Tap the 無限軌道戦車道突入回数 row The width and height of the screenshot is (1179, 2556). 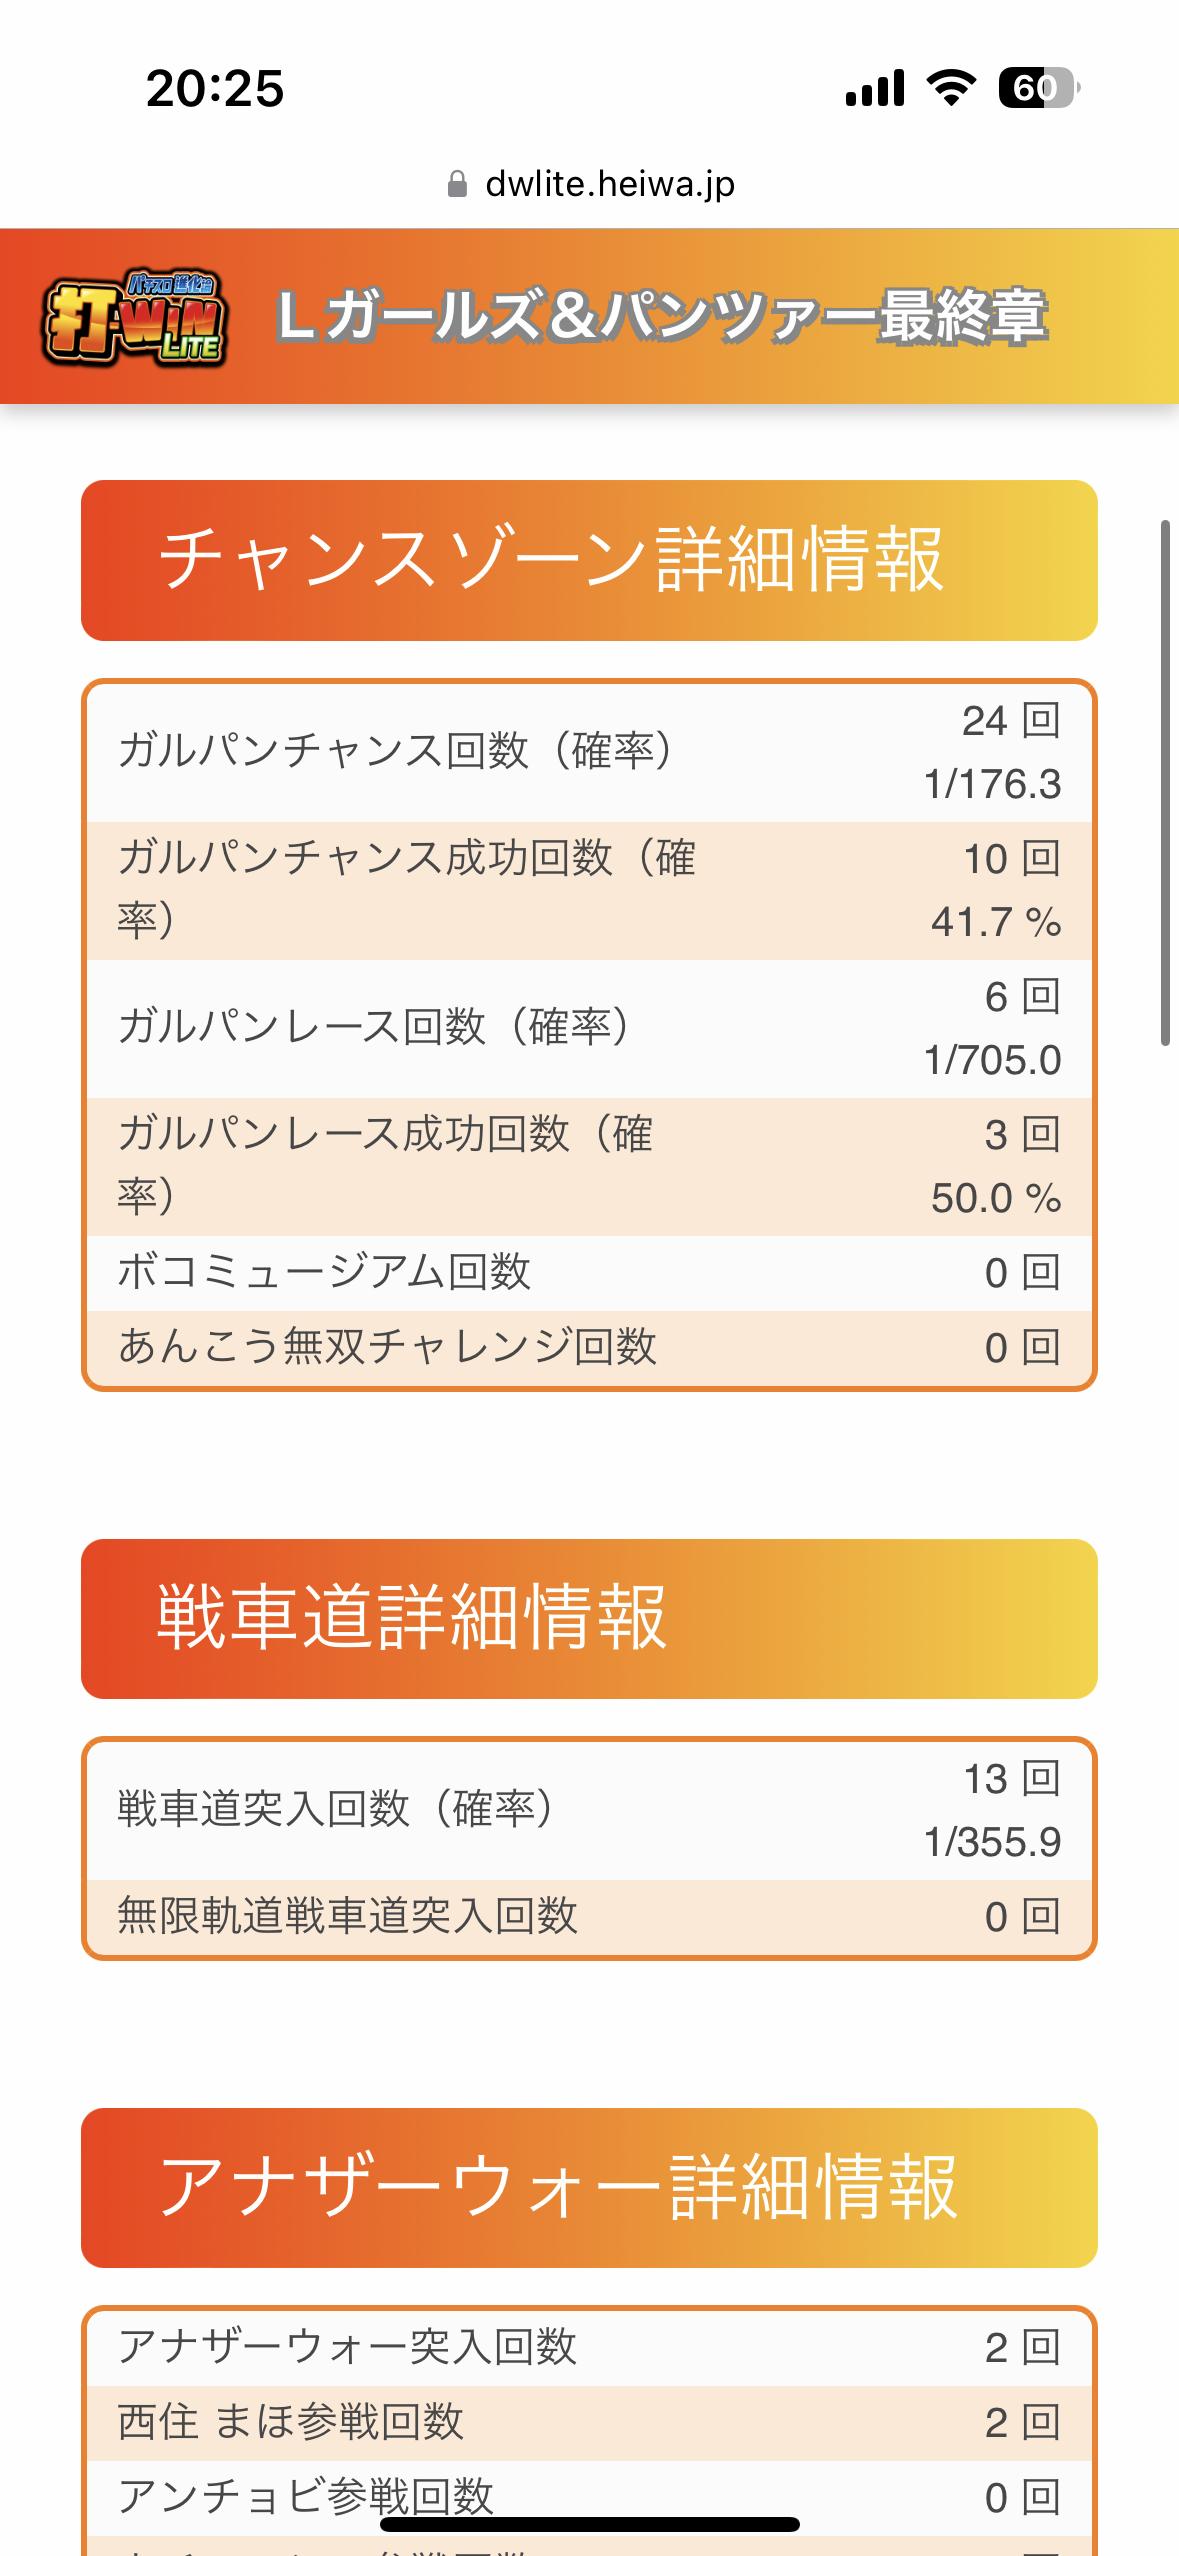click(x=589, y=1917)
